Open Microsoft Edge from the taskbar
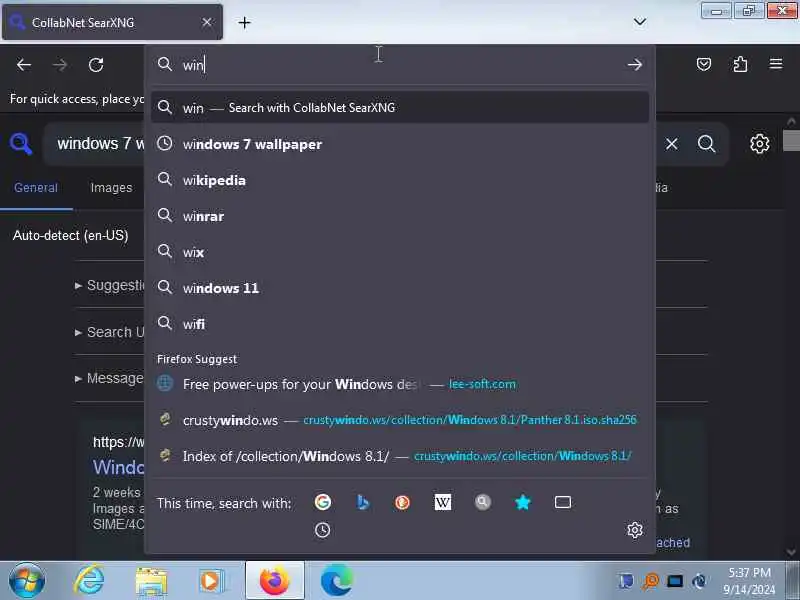The height and width of the screenshot is (600, 800). 336,581
